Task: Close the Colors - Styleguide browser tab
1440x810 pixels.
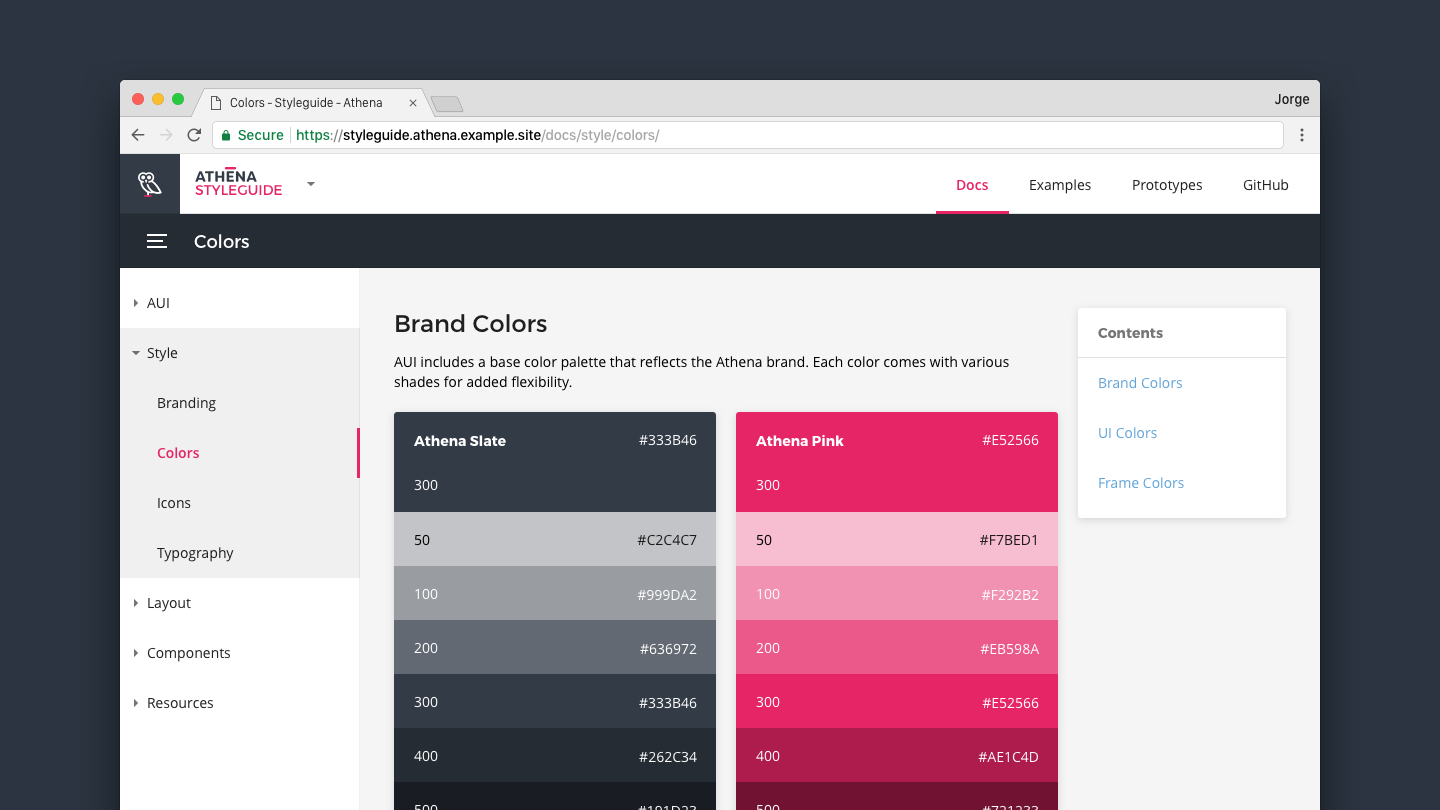Action: pyautogui.click(x=413, y=103)
